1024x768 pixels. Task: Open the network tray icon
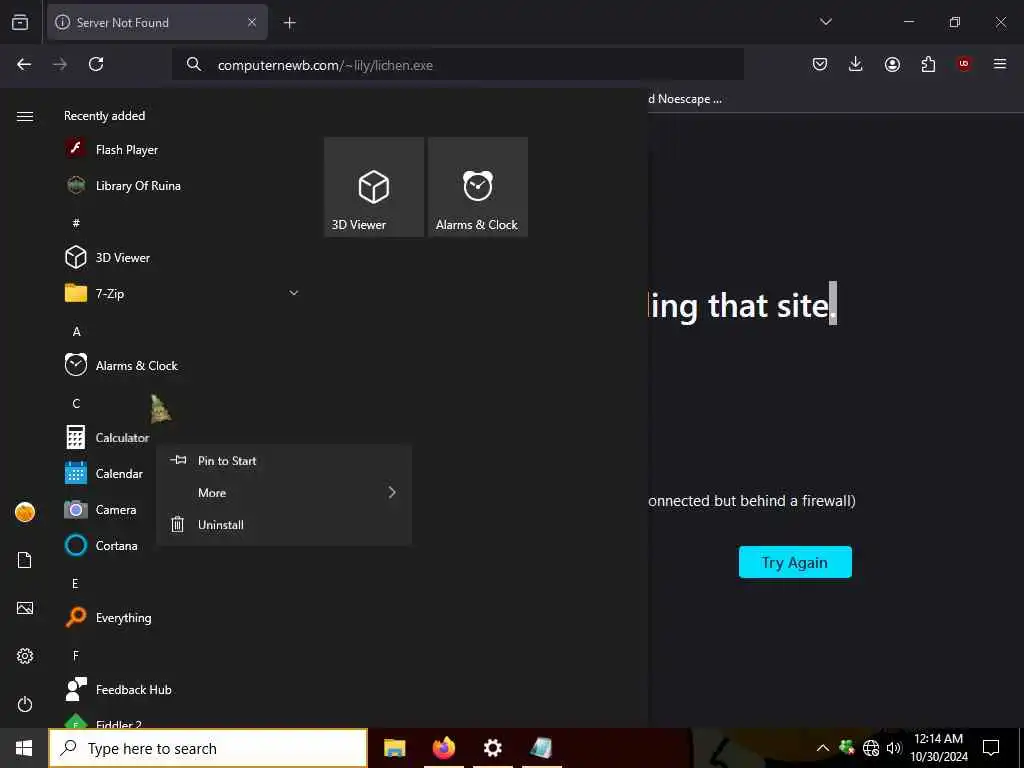click(871, 748)
